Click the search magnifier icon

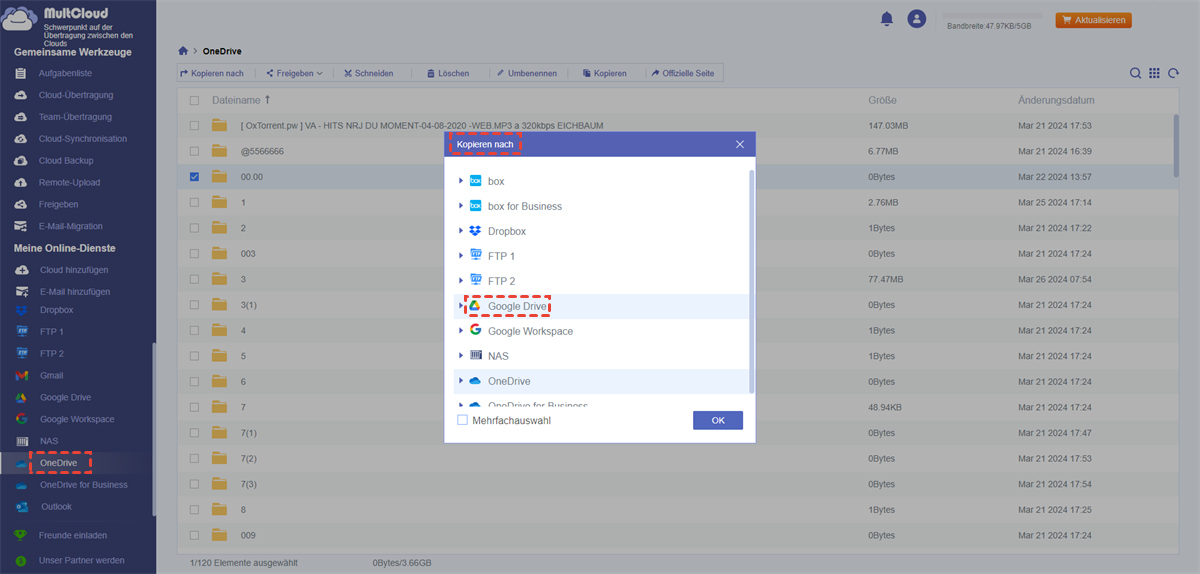coord(1136,73)
